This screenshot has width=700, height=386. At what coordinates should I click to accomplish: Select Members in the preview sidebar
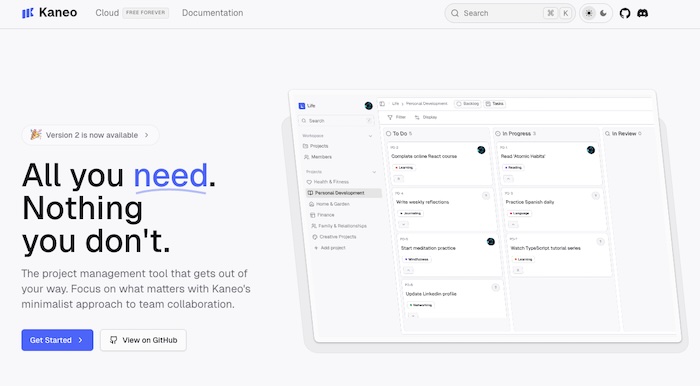318,157
